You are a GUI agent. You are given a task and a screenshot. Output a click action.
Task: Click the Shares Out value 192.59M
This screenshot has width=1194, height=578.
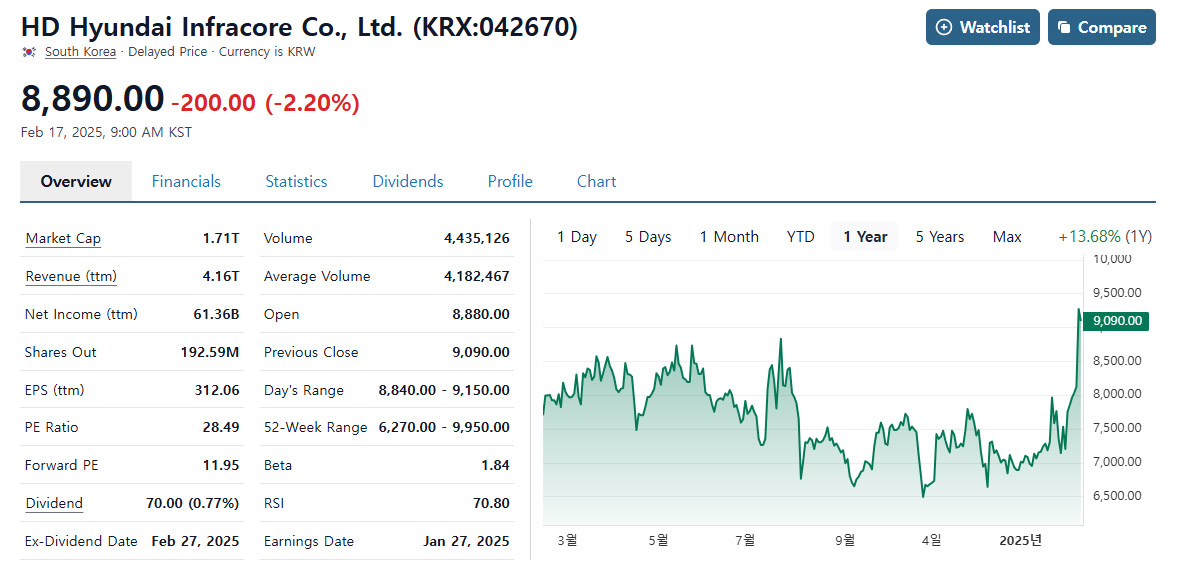point(212,353)
